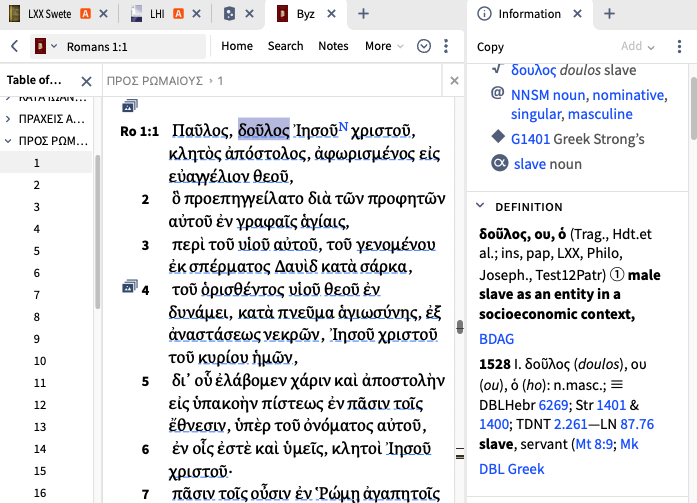Click the media icon beside verse 4

pos(130,287)
